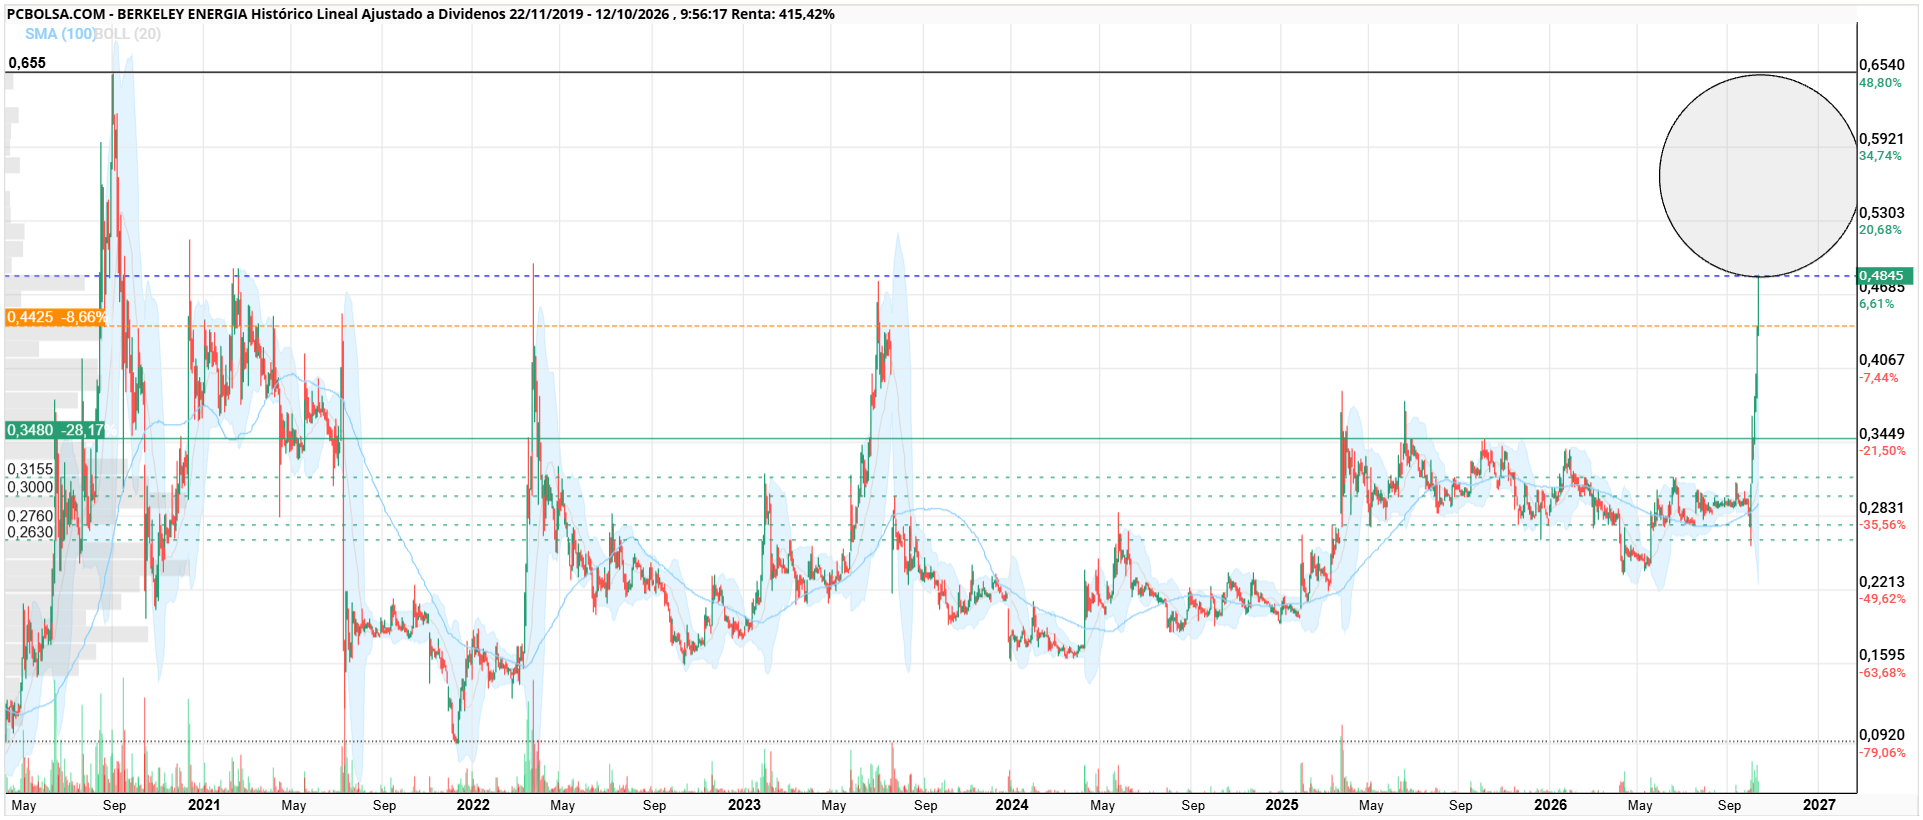Click the 0,3000 level label
This screenshot has width=1923, height=820.
30,487
